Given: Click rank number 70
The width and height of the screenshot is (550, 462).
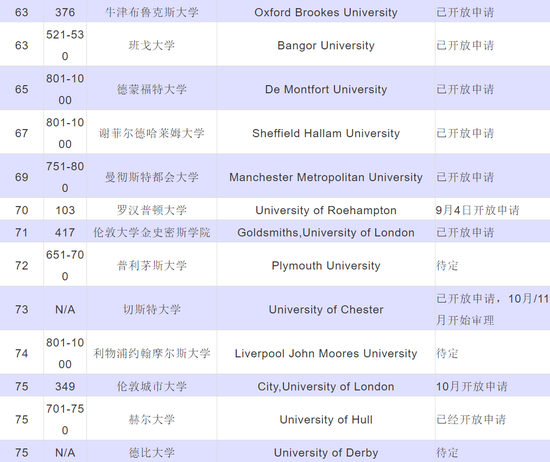Looking at the screenshot, I should 21,210.
